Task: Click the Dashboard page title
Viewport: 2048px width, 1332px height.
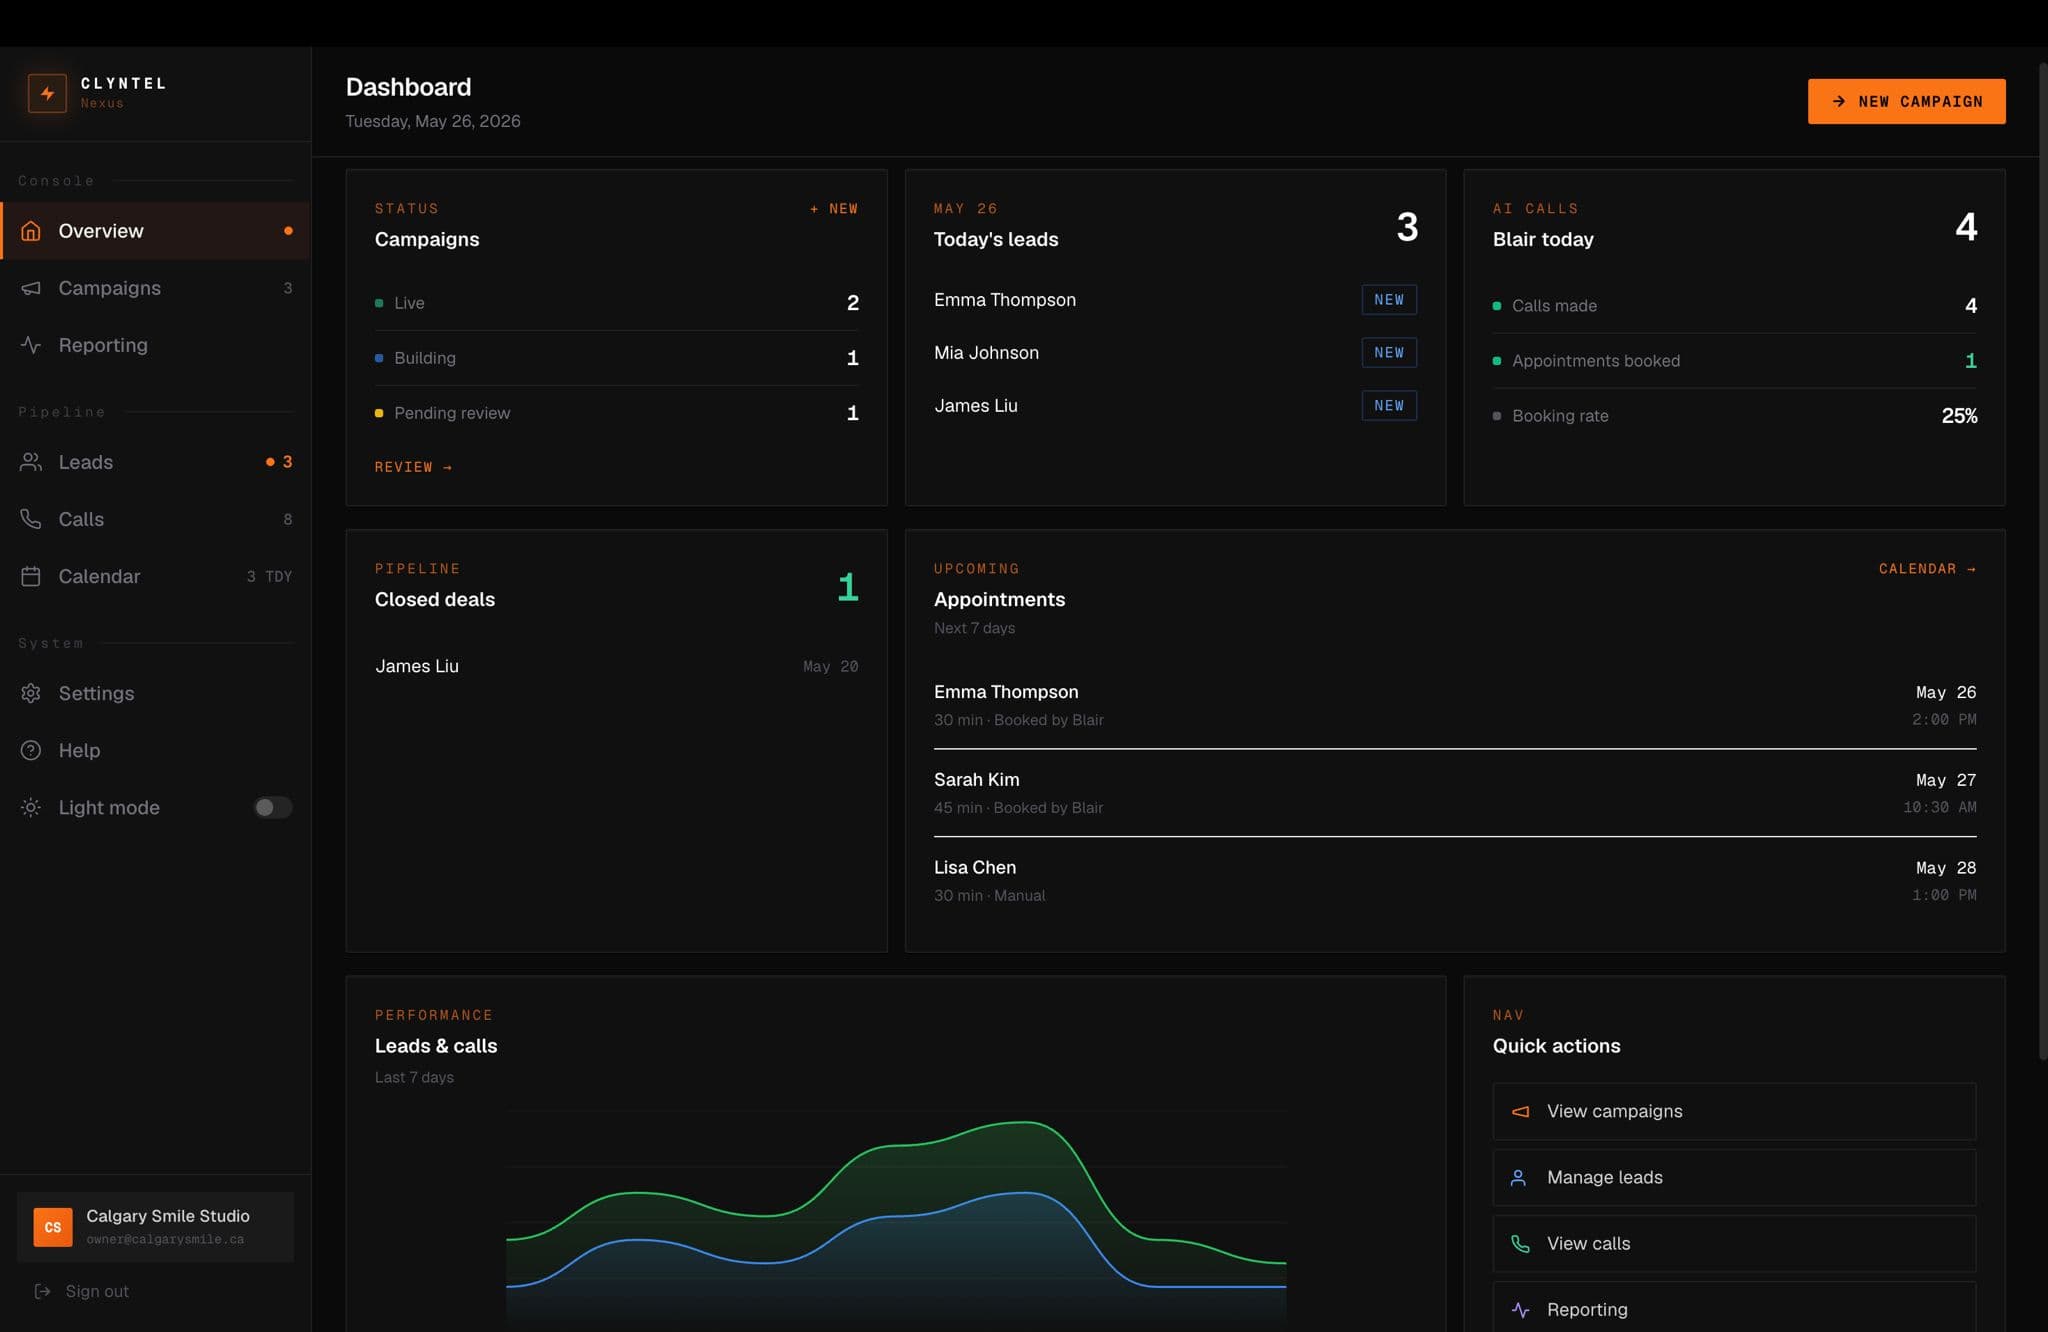Action: tap(408, 87)
